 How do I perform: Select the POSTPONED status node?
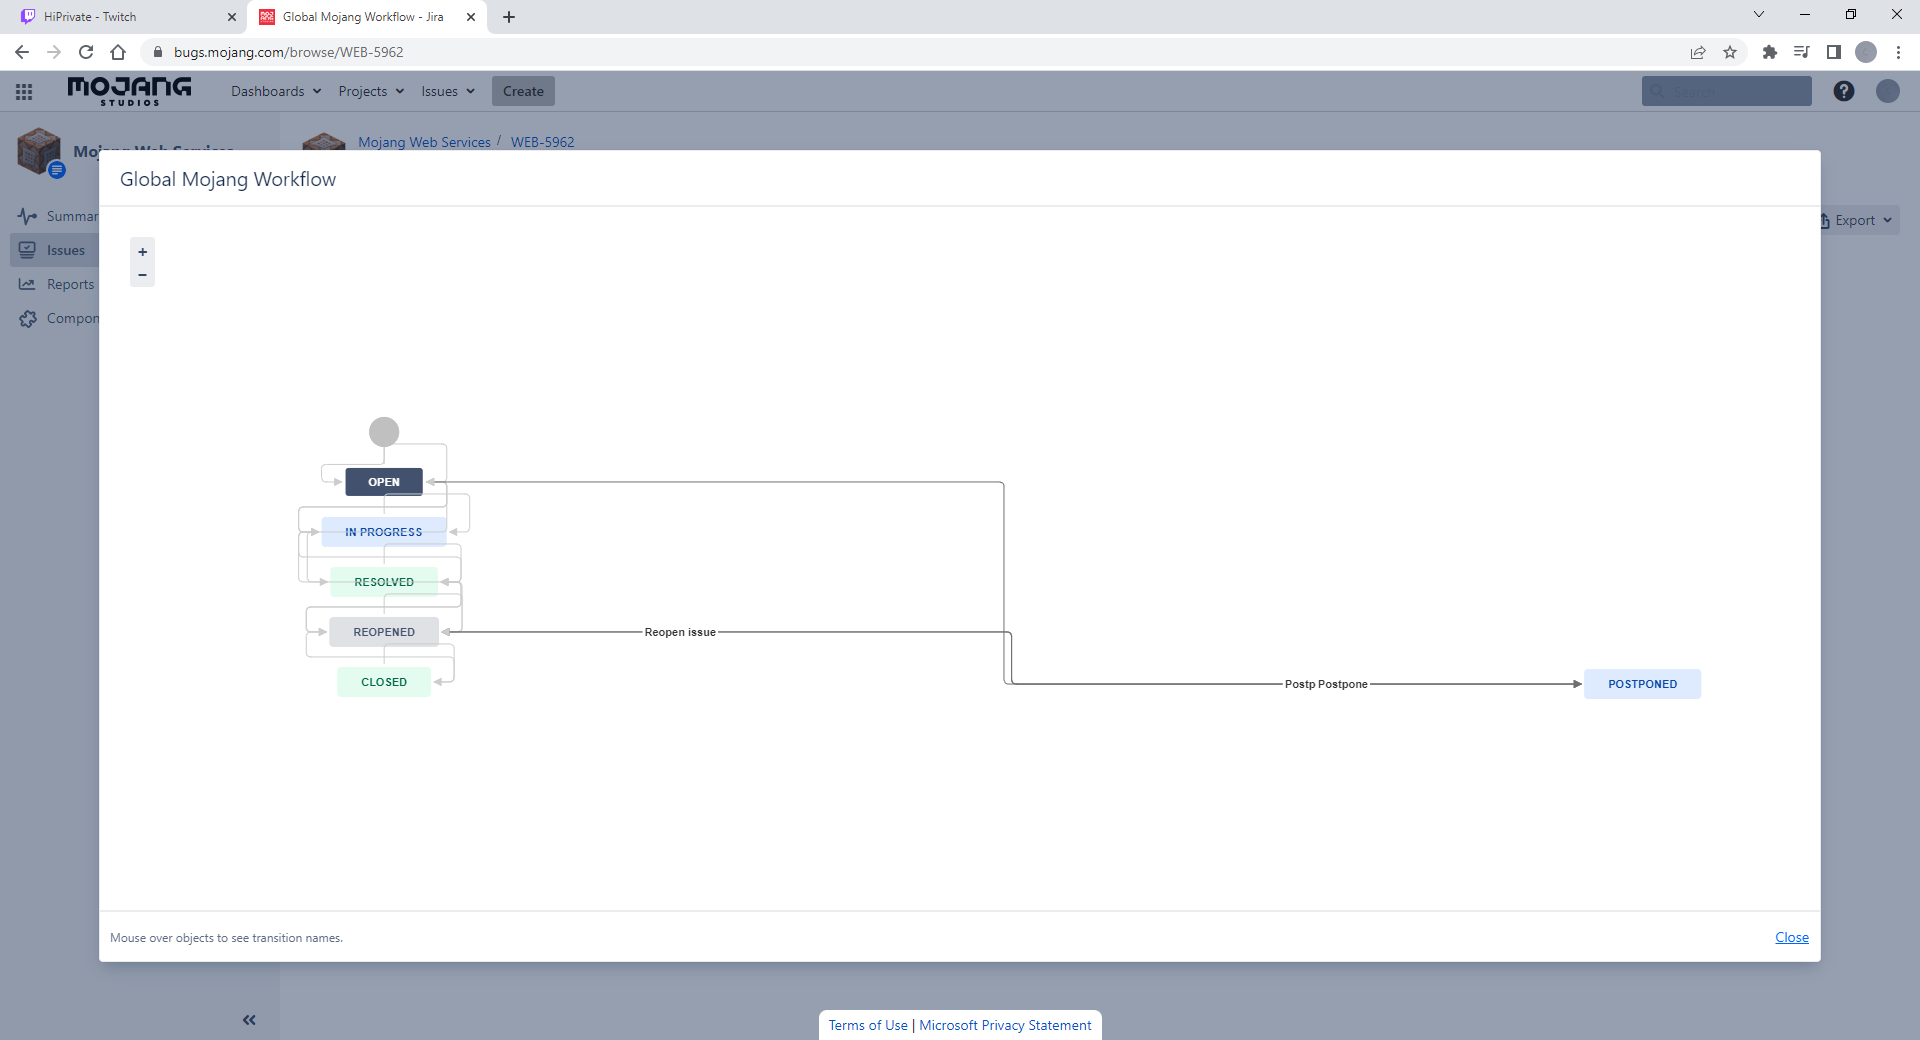[1642, 684]
